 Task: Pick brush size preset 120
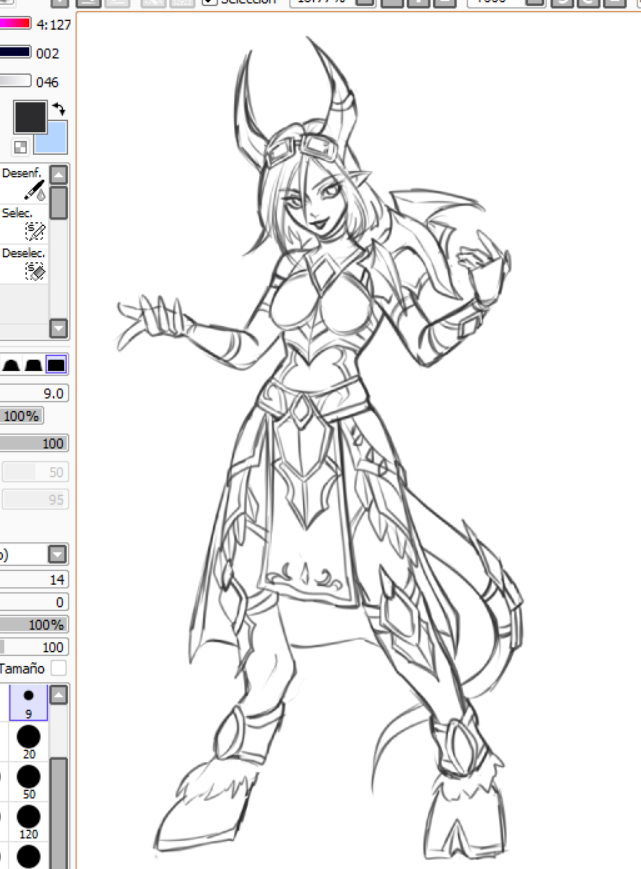(x=28, y=821)
